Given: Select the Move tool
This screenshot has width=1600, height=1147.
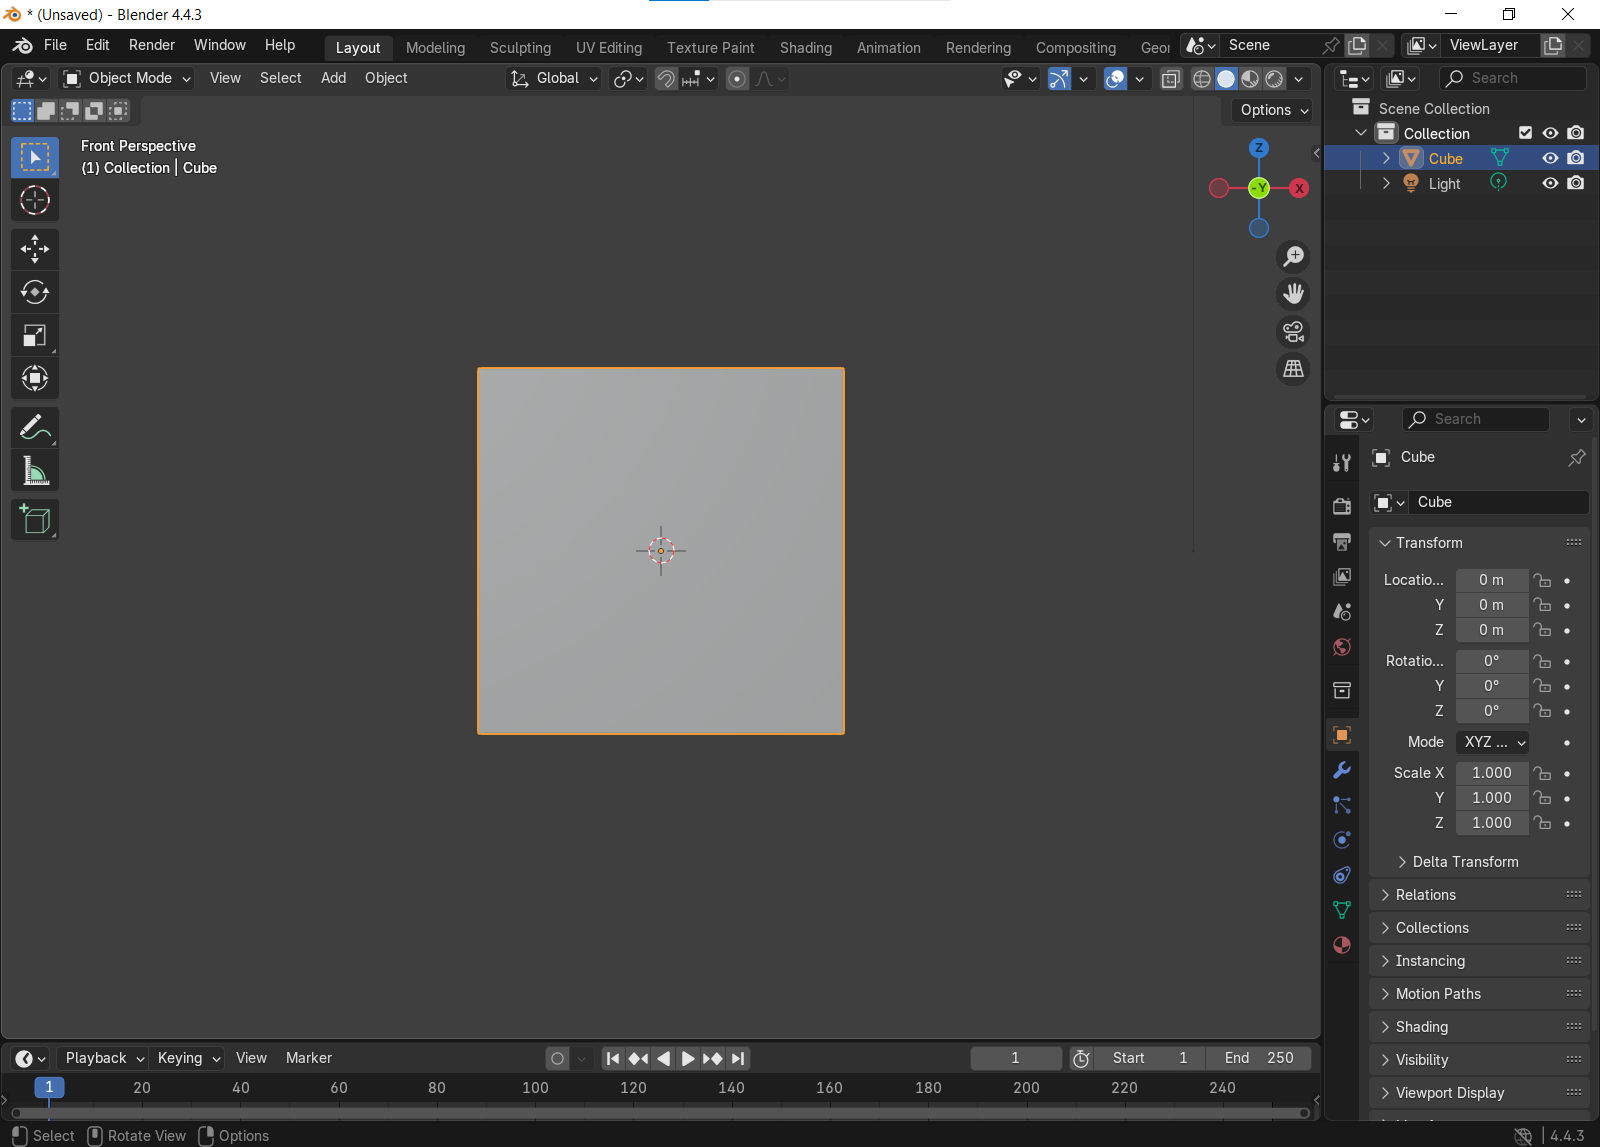Looking at the screenshot, I should point(35,249).
